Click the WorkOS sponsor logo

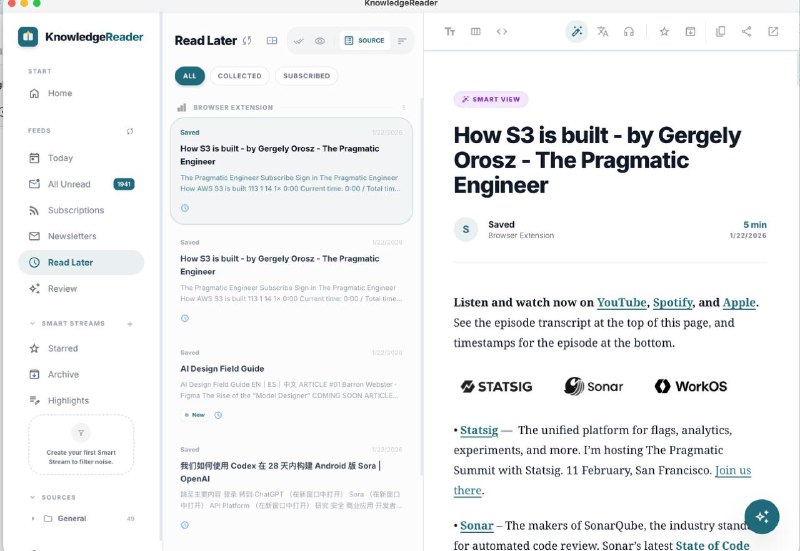[x=691, y=386]
